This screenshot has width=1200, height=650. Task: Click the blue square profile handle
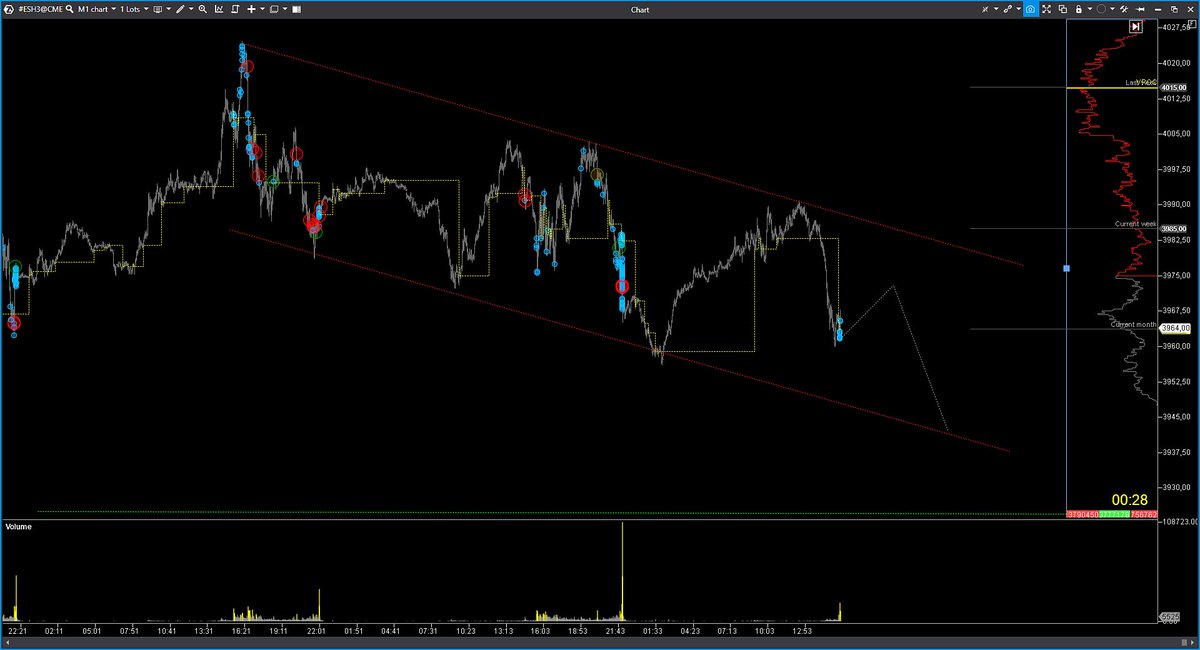click(x=1067, y=269)
